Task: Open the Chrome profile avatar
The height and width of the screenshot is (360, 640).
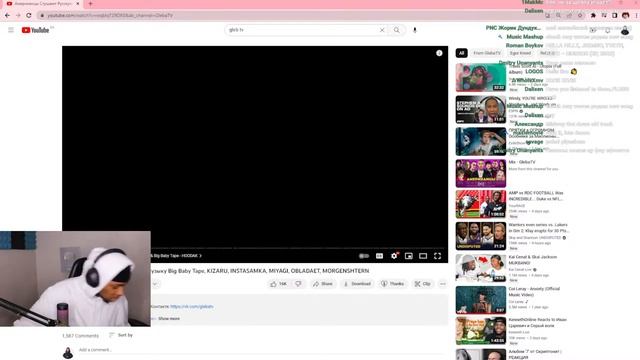Action: [625, 16]
